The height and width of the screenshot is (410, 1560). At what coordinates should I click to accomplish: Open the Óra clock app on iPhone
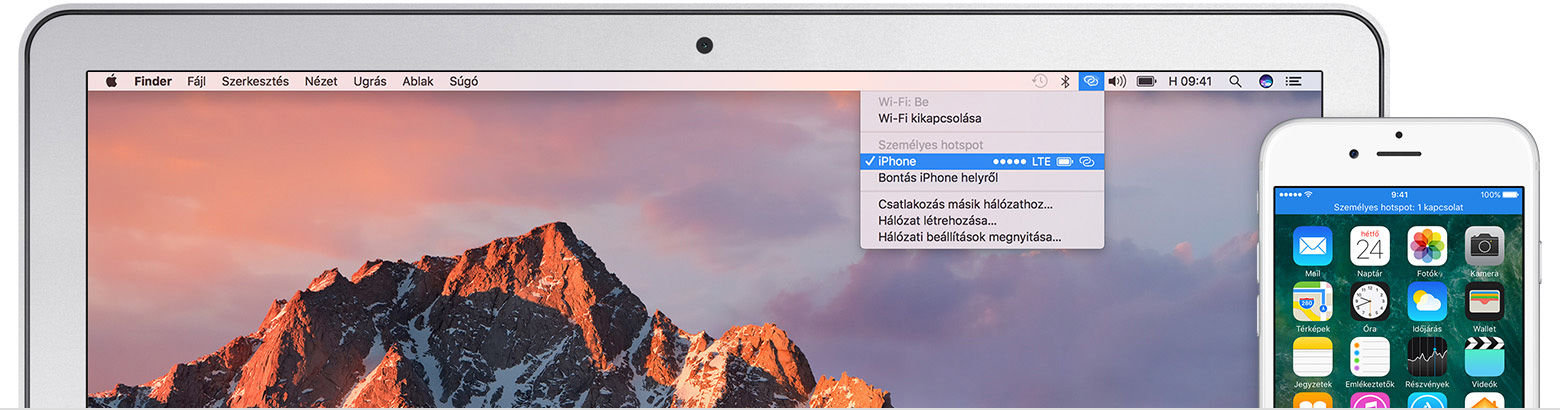[1369, 301]
